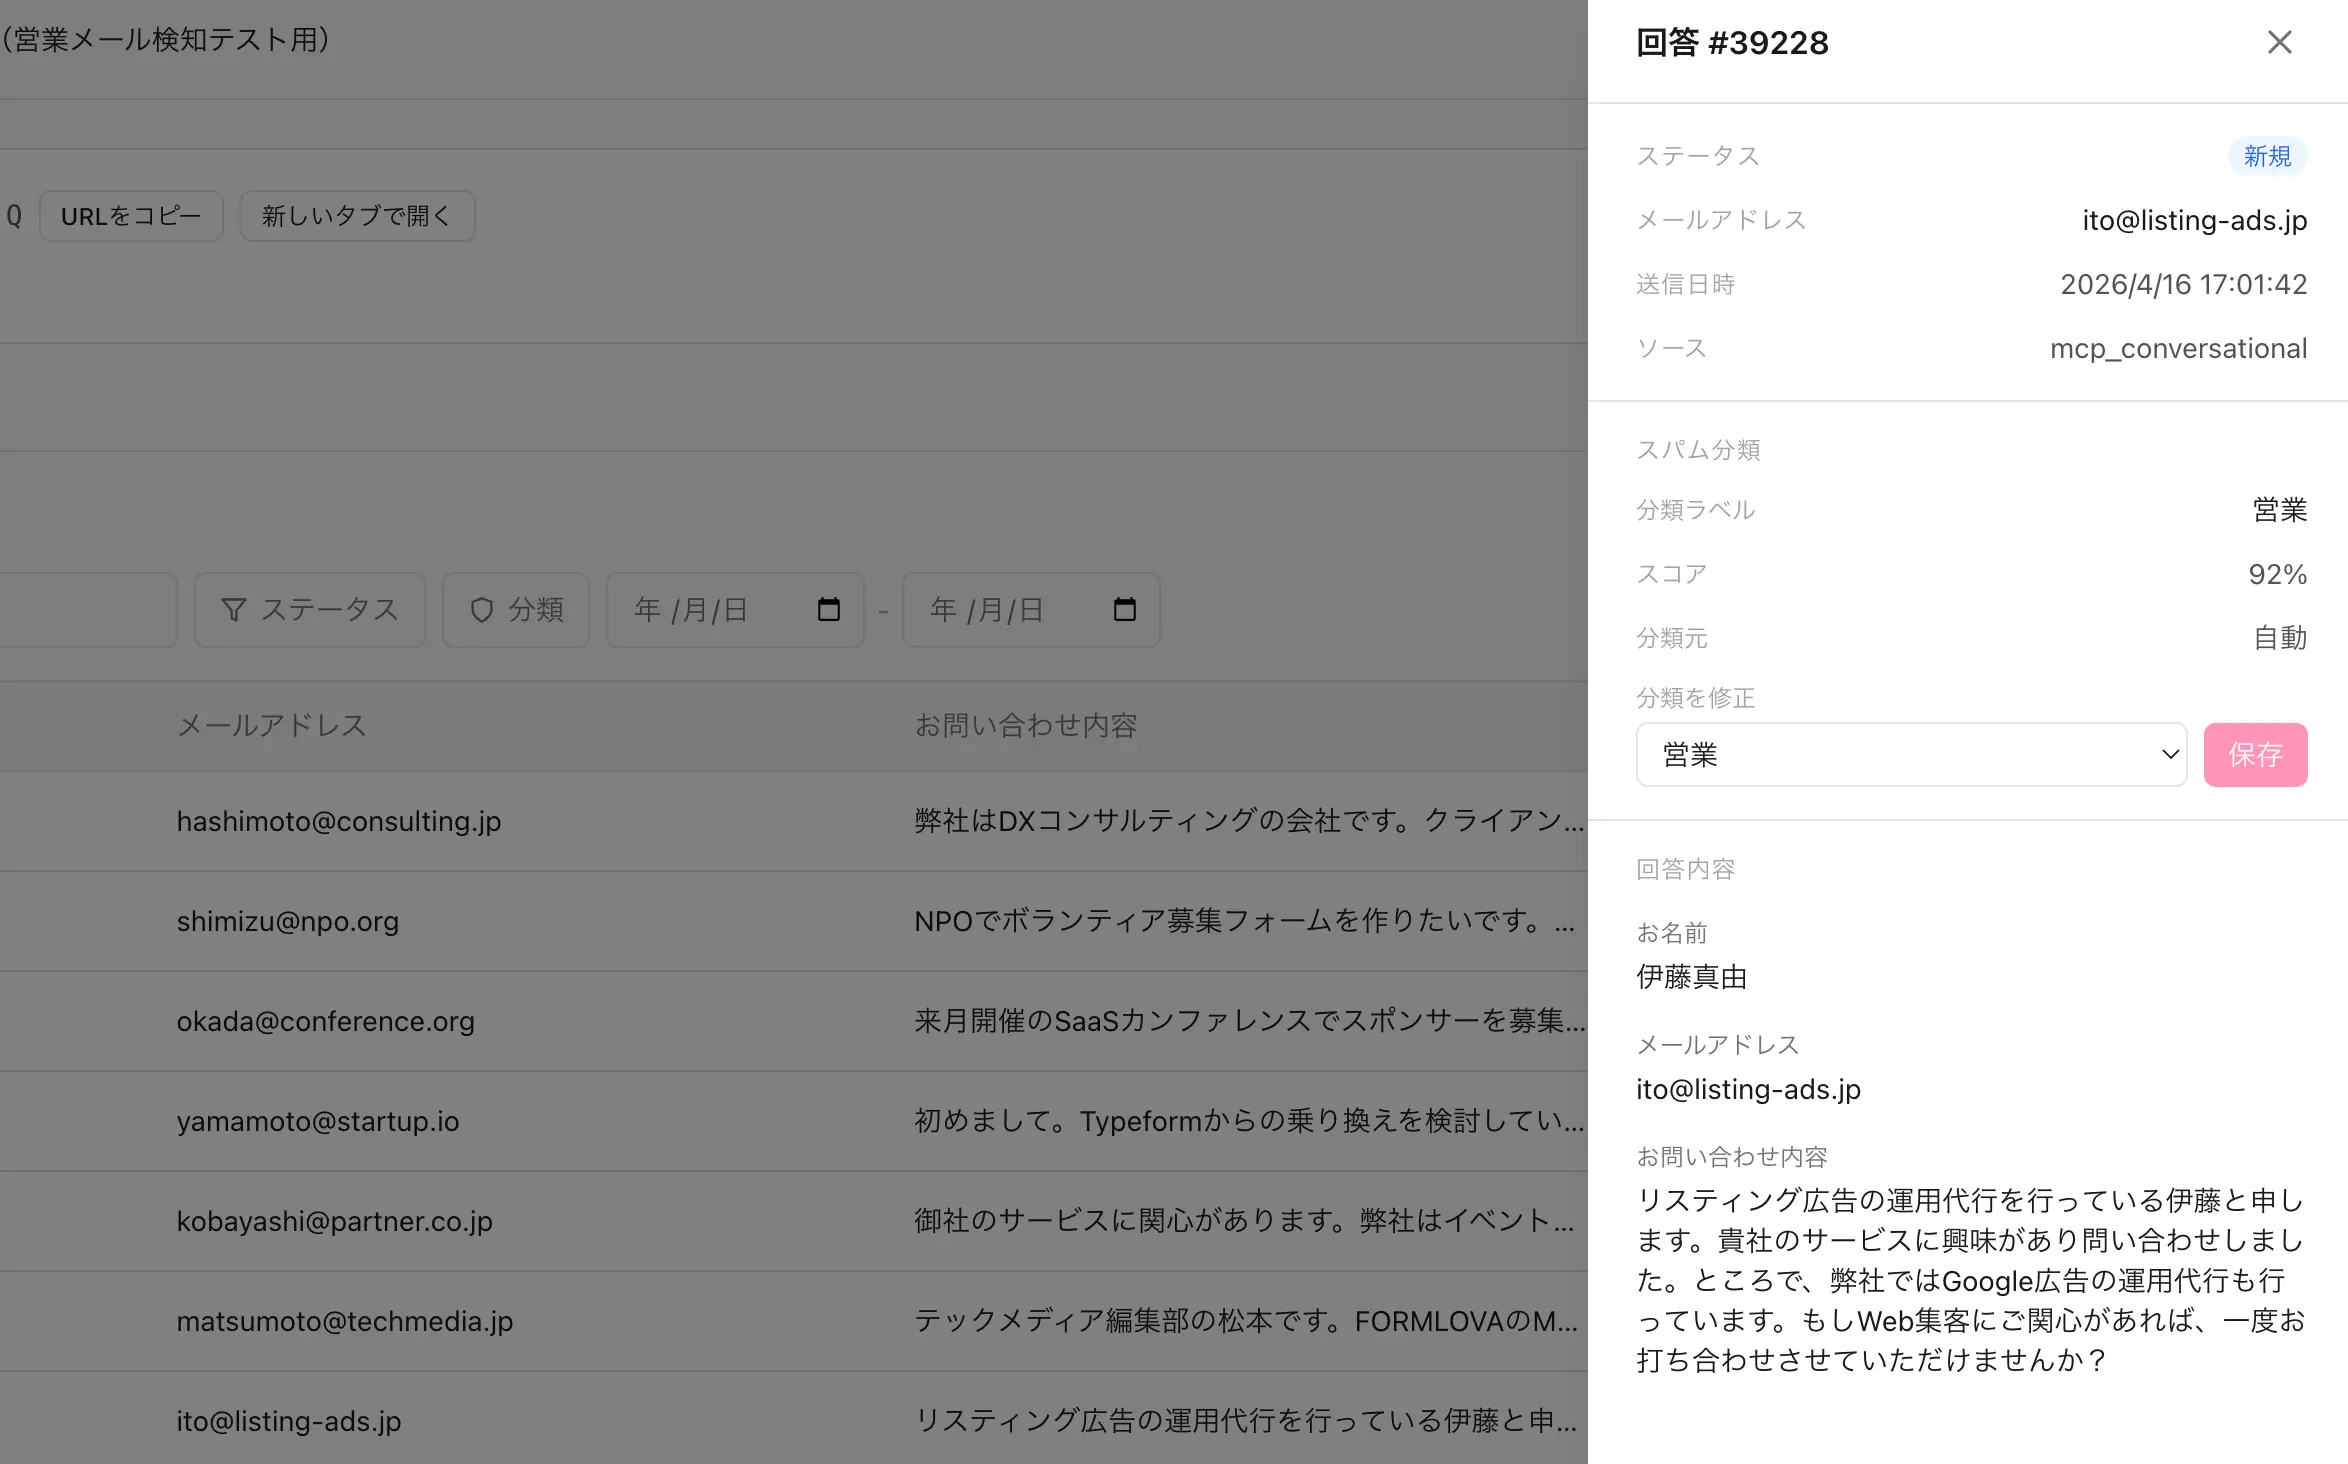The image size is (2348, 1464).
Task: Click the メールアドレス column header
Action: click(x=270, y=726)
